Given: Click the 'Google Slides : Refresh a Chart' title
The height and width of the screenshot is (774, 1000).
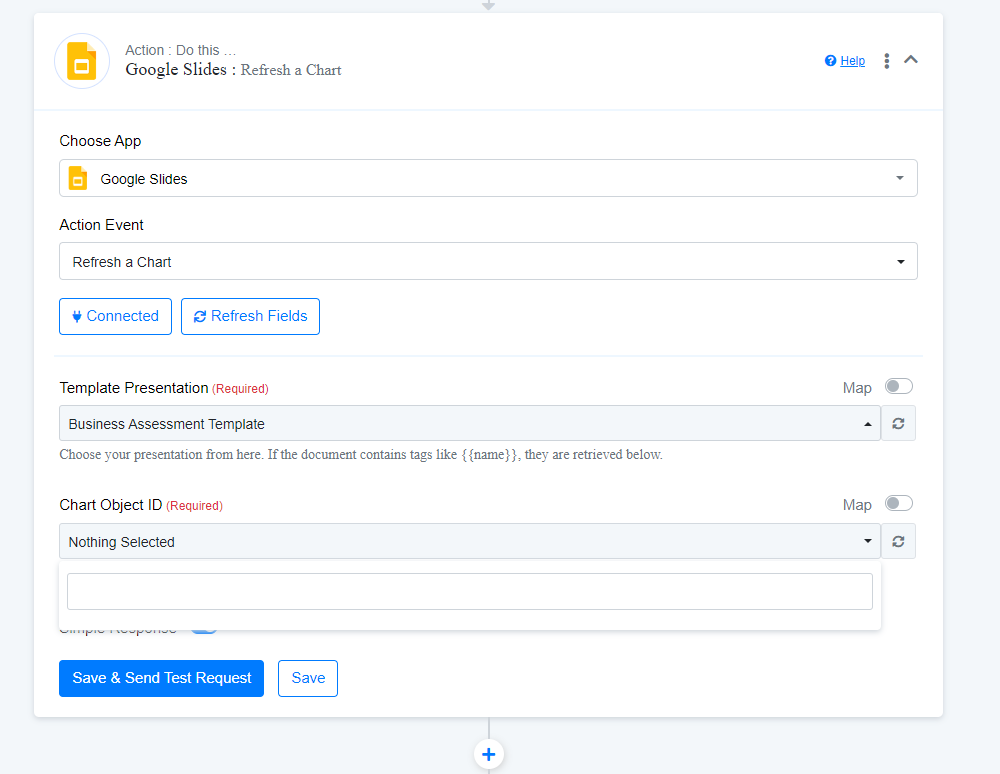Looking at the screenshot, I should 233,69.
